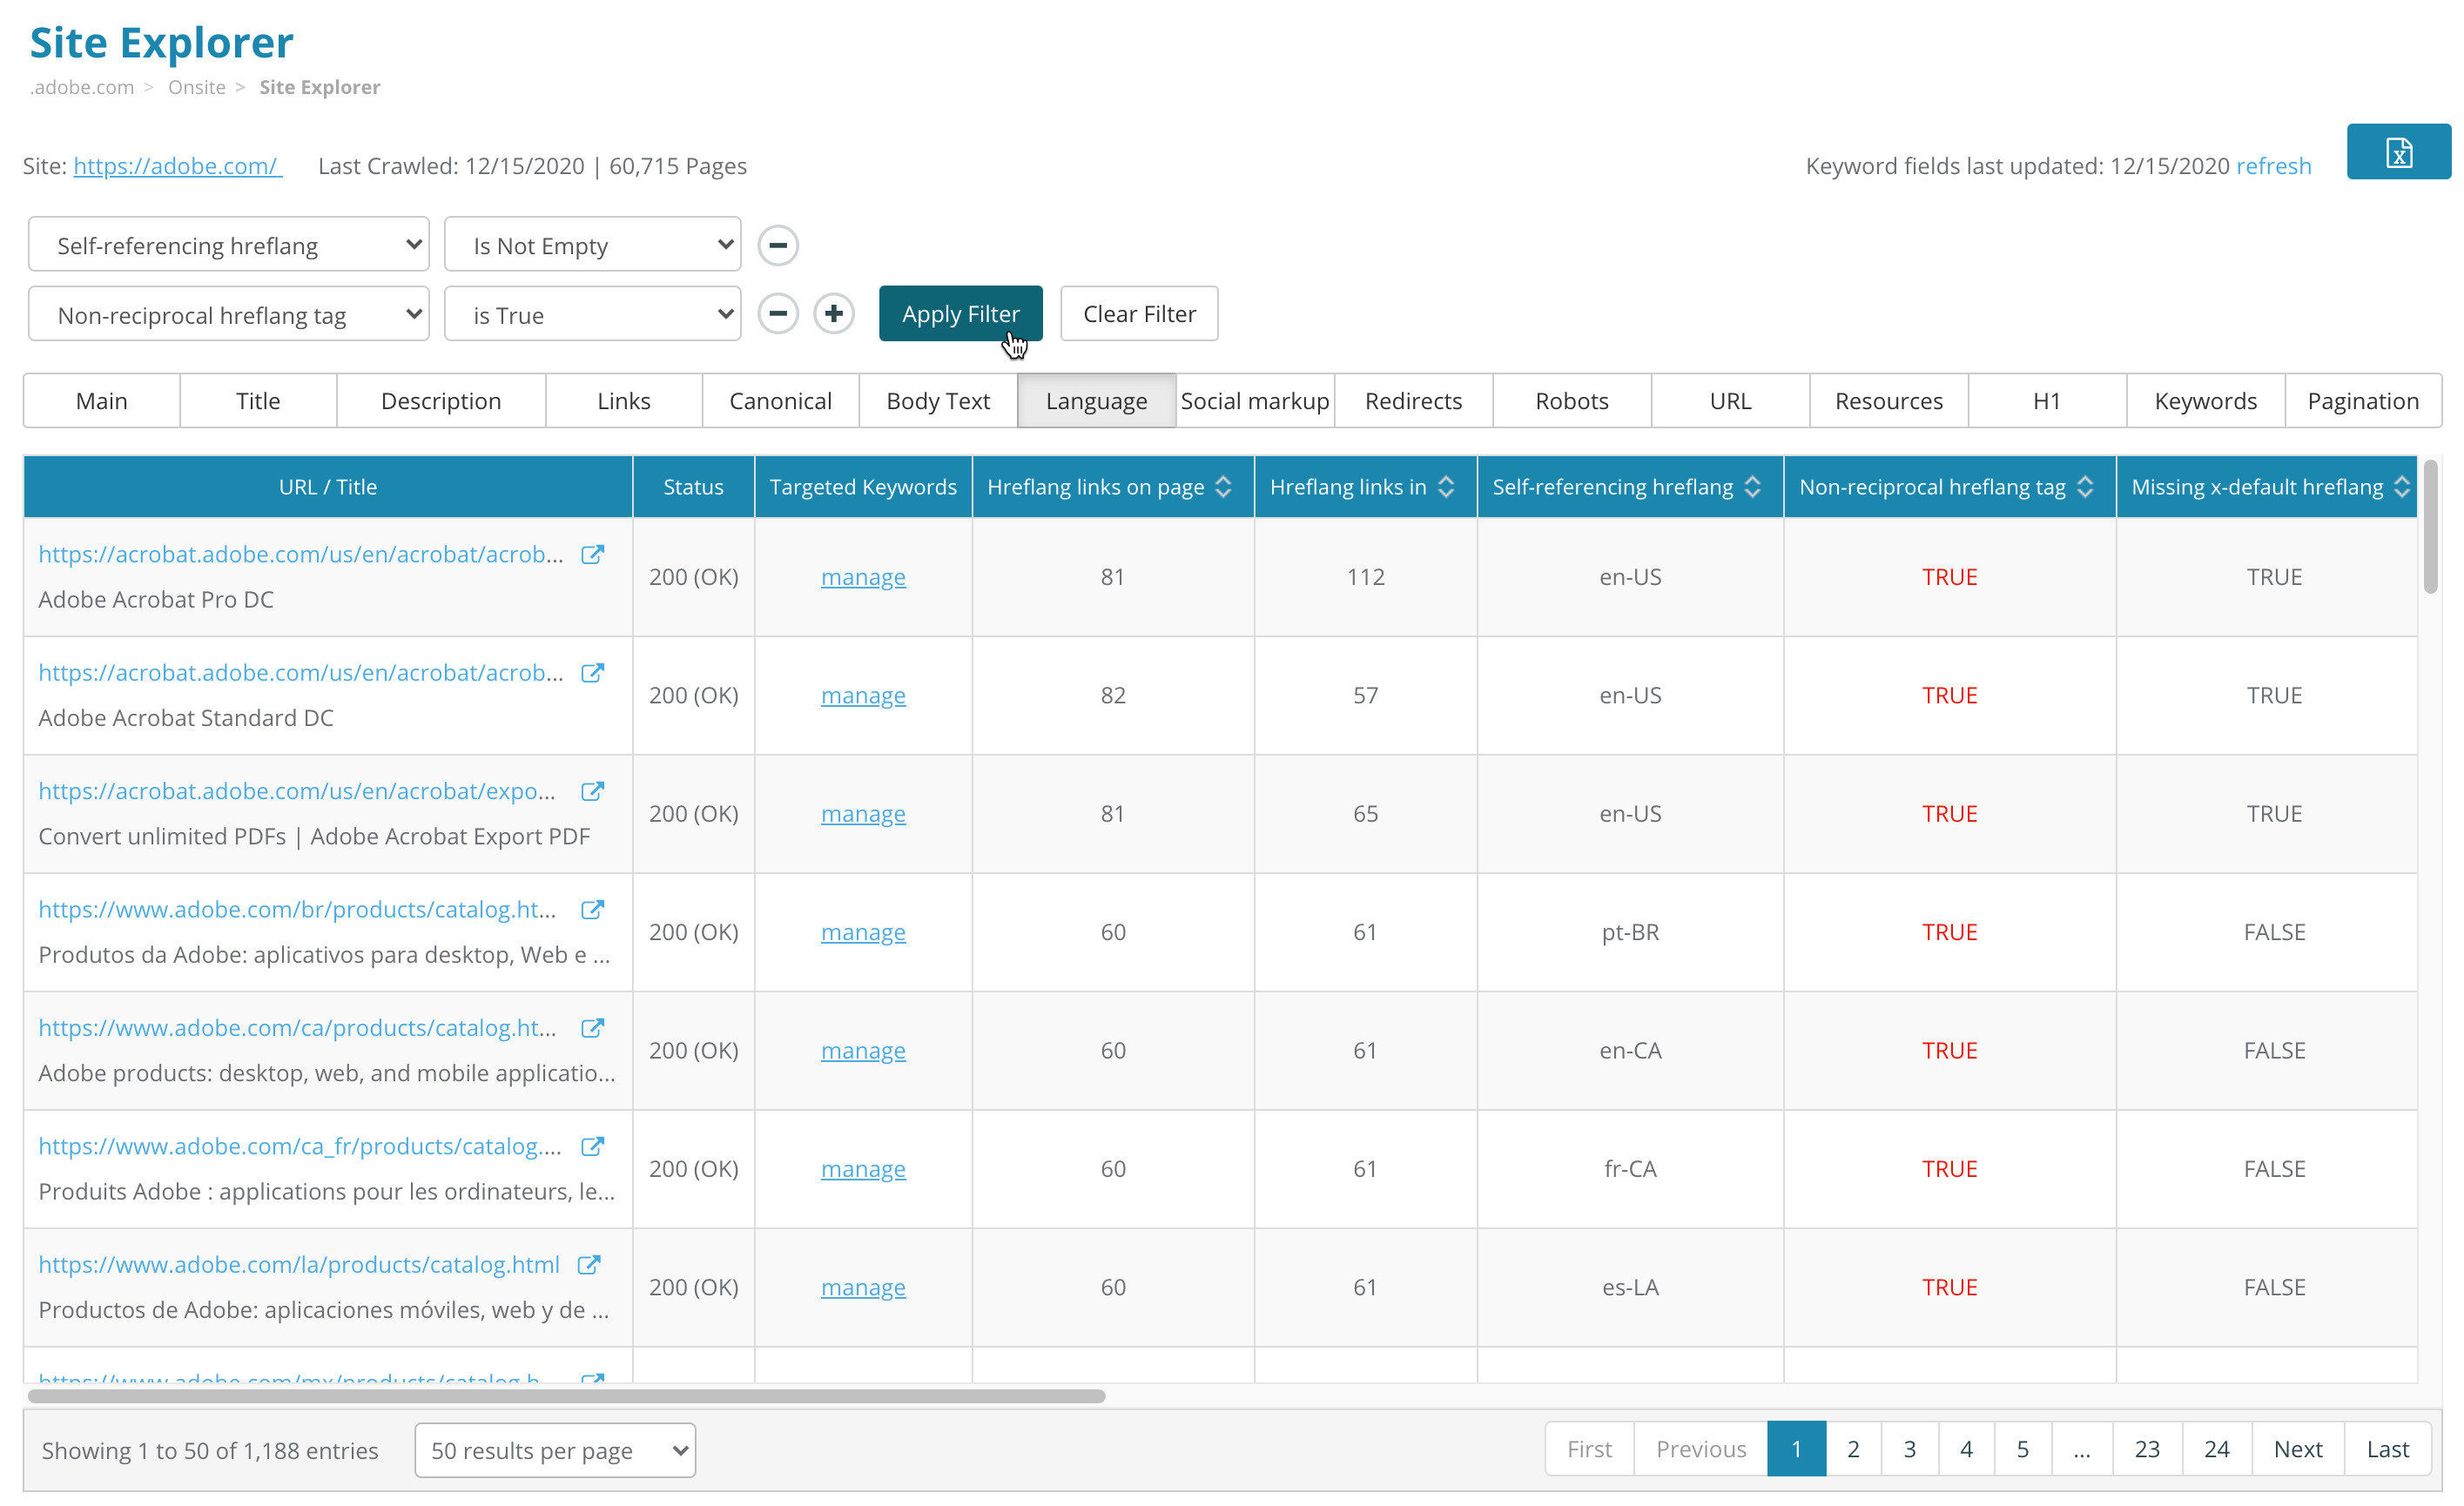Click the external link icon for Adobe Acrobat Standard DC
The image size is (2464, 1506).
click(x=593, y=670)
